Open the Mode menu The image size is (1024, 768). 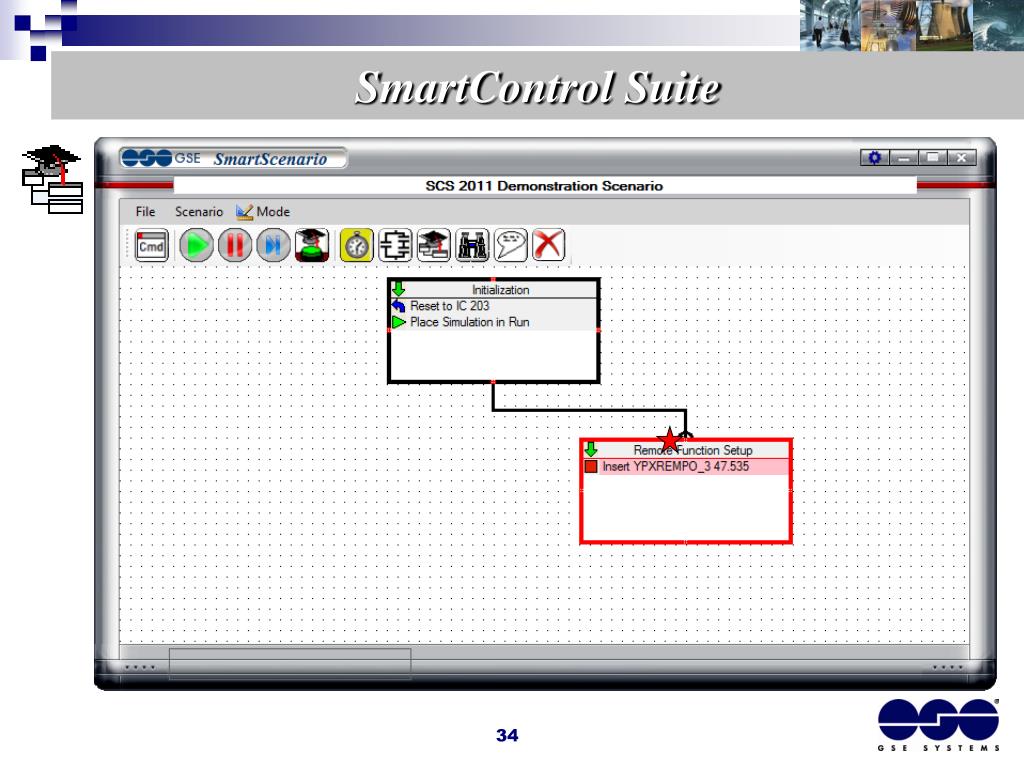[x=263, y=212]
